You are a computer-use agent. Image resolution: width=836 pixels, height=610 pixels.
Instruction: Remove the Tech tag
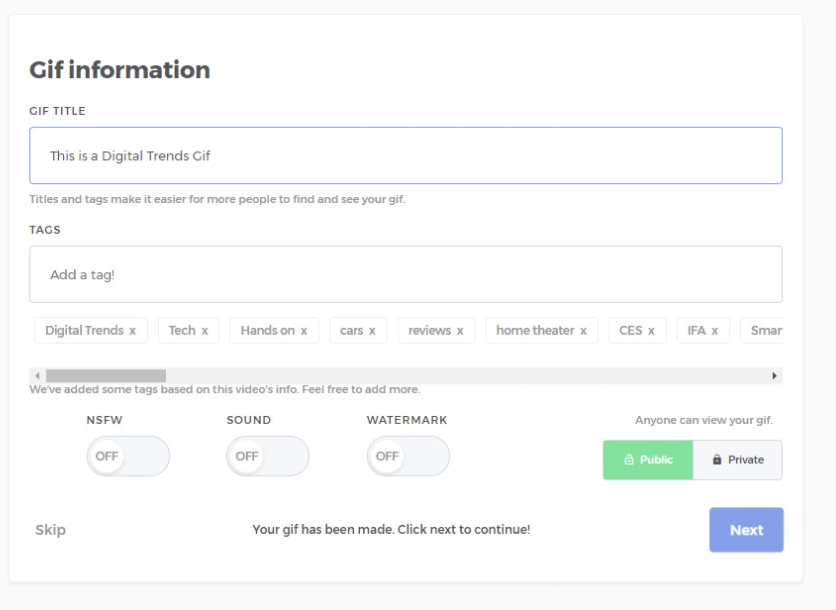tap(204, 331)
